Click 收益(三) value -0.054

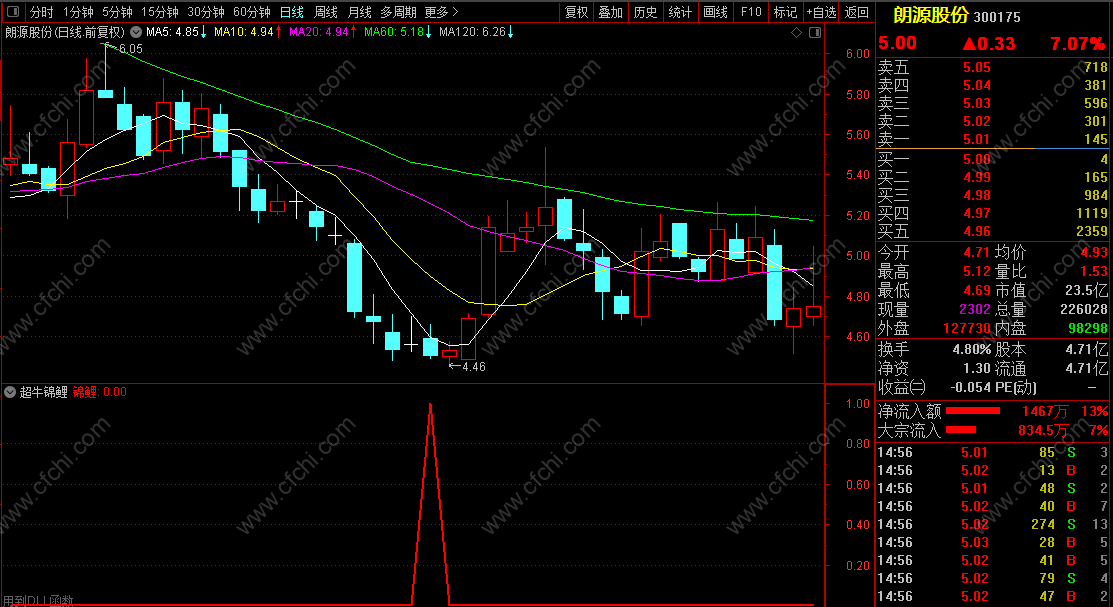click(970, 388)
